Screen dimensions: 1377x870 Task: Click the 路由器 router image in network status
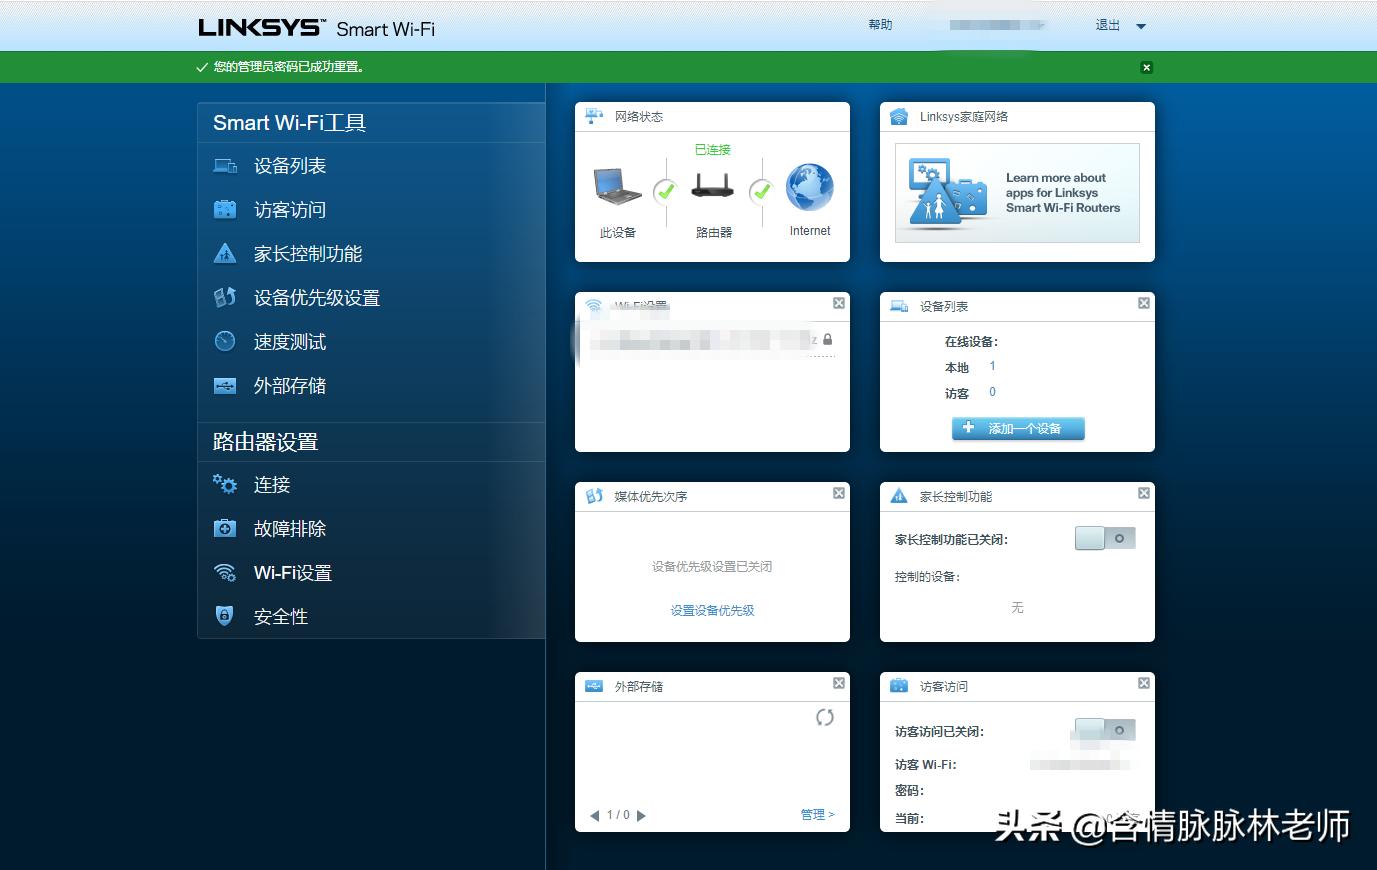coord(713,187)
